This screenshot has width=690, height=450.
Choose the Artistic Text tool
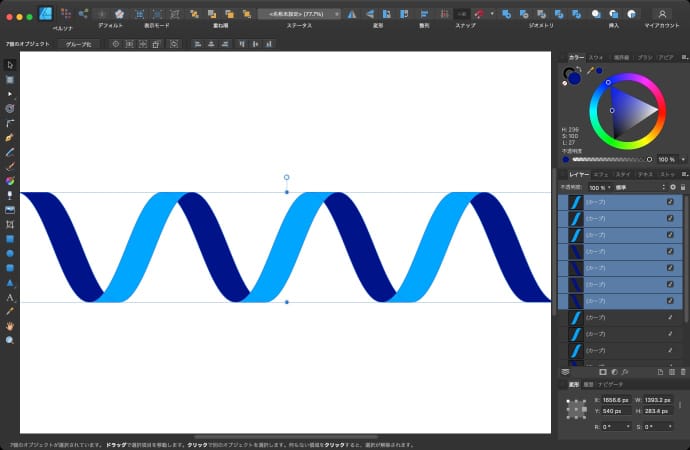pos(10,297)
